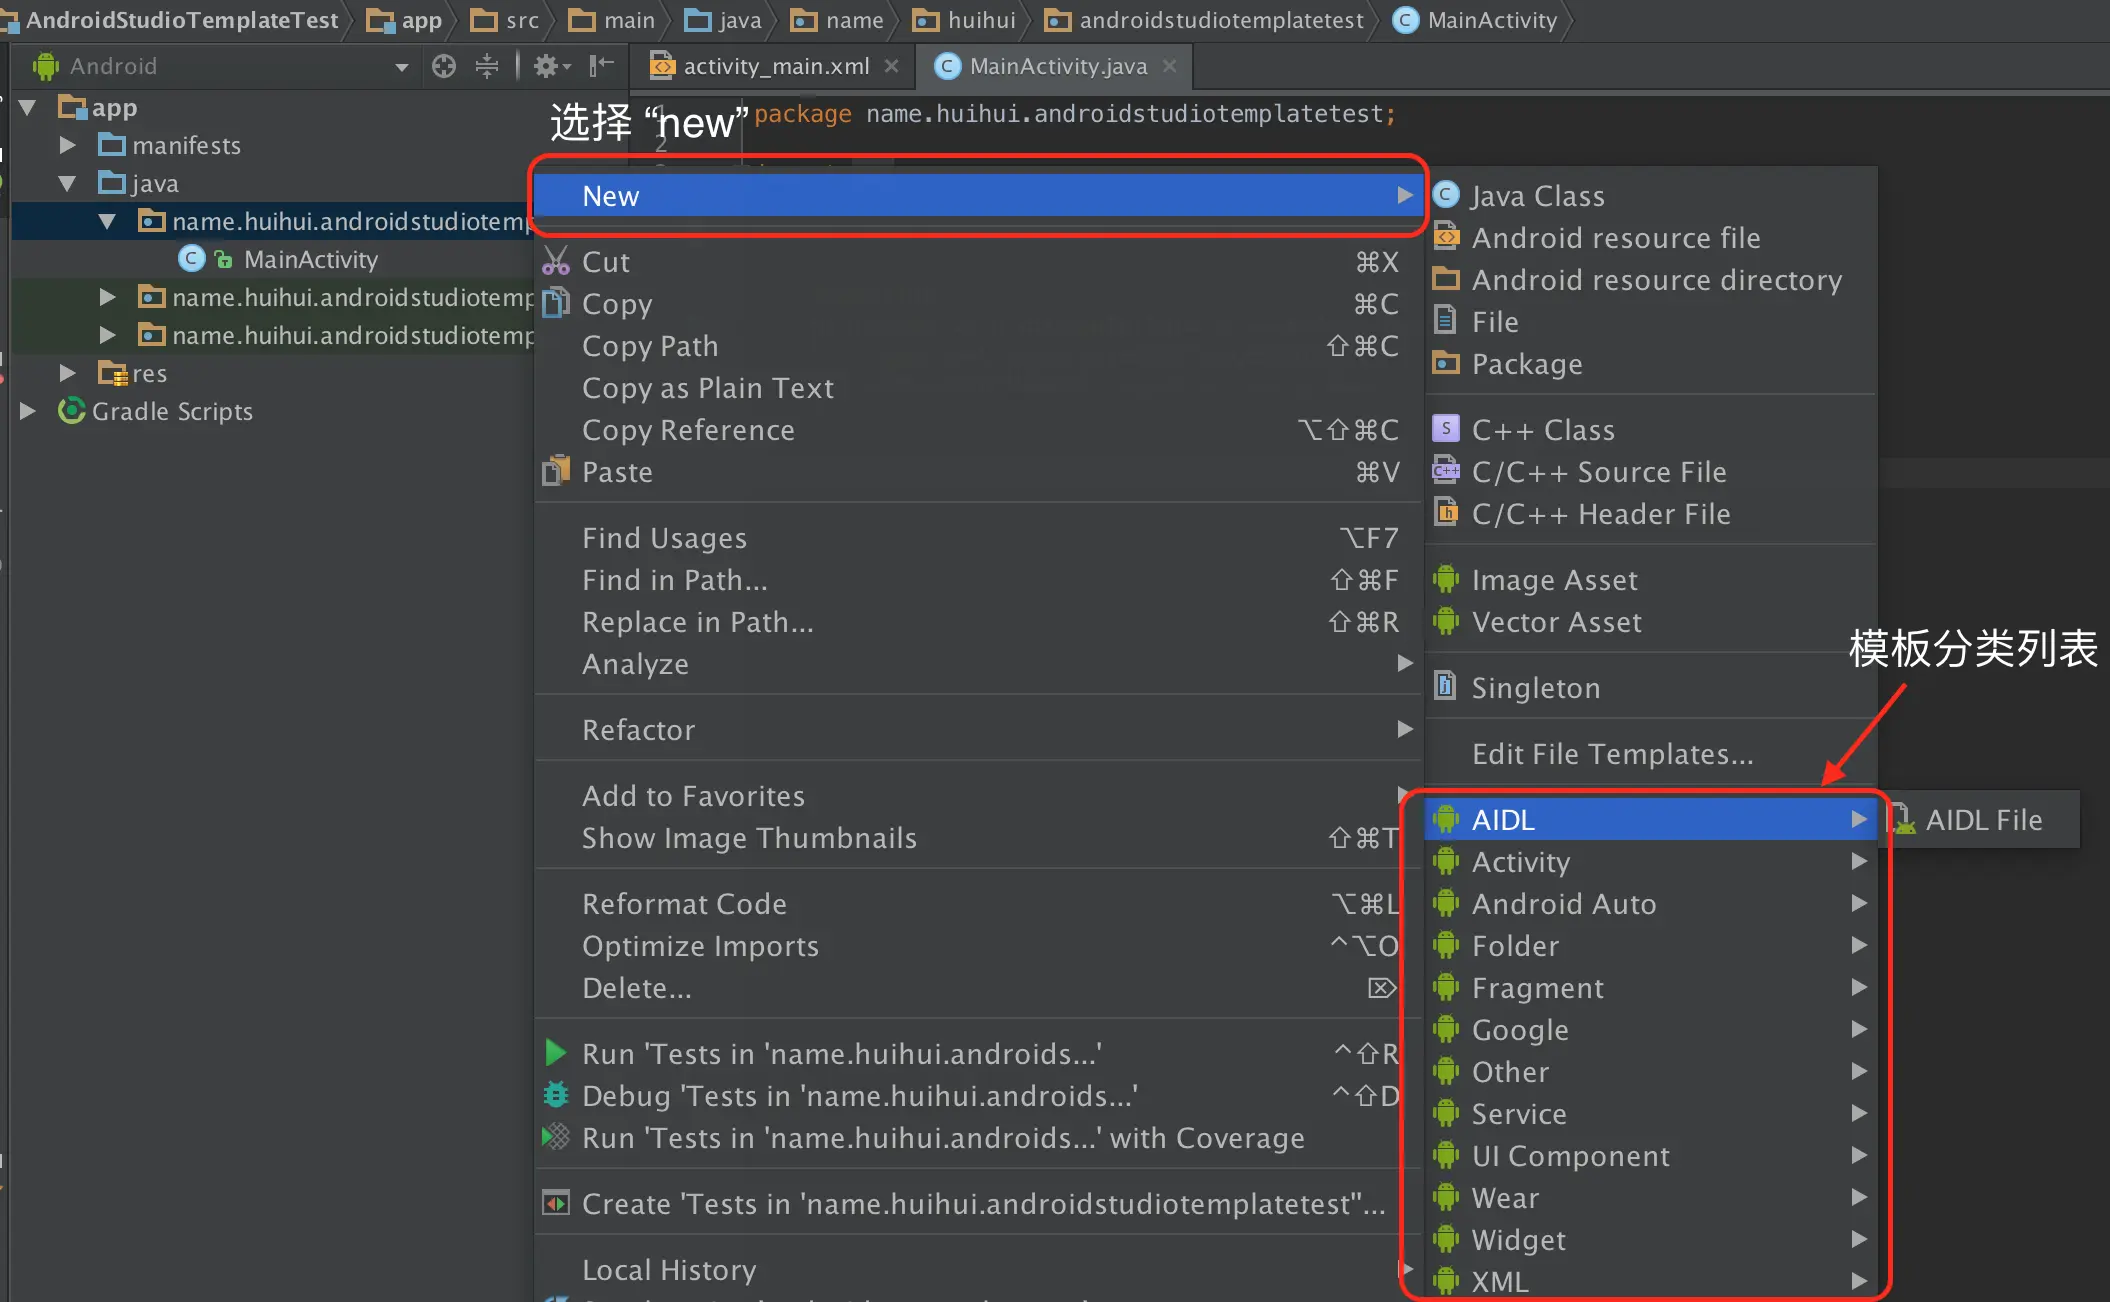Image resolution: width=2110 pixels, height=1302 pixels.
Task: Open the Refactor submenu
Action: point(638,730)
